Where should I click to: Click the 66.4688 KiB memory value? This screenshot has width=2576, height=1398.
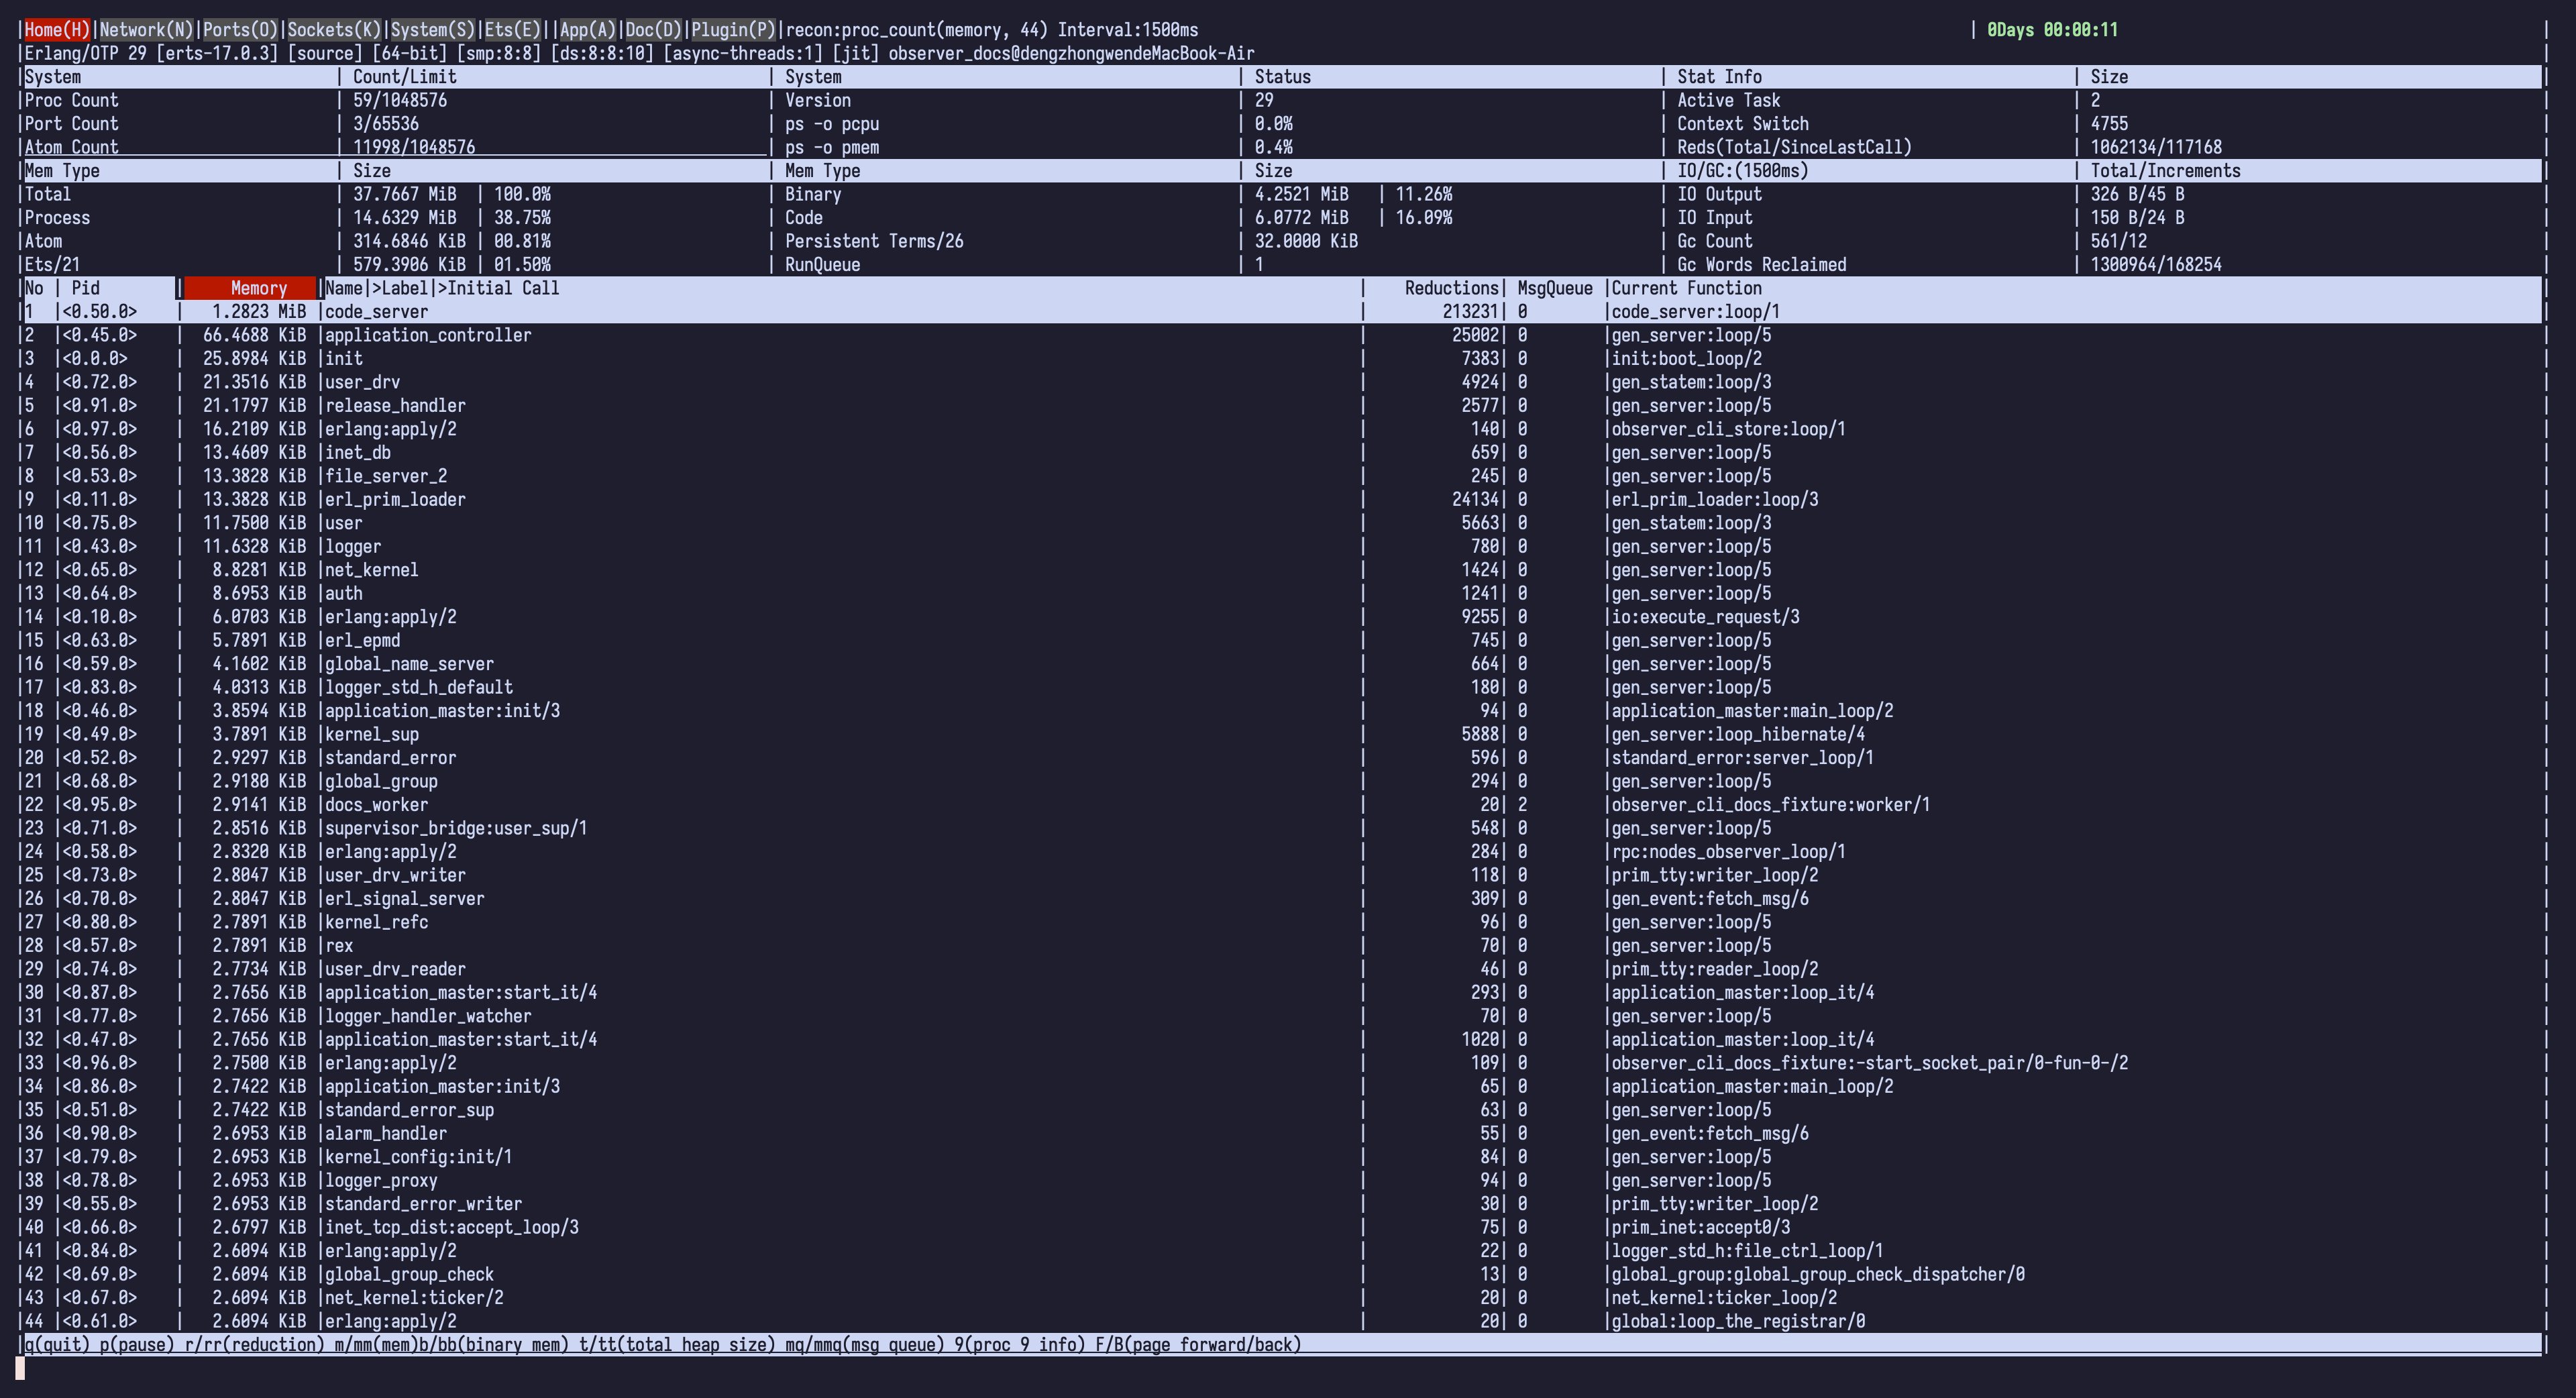[254, 335]
